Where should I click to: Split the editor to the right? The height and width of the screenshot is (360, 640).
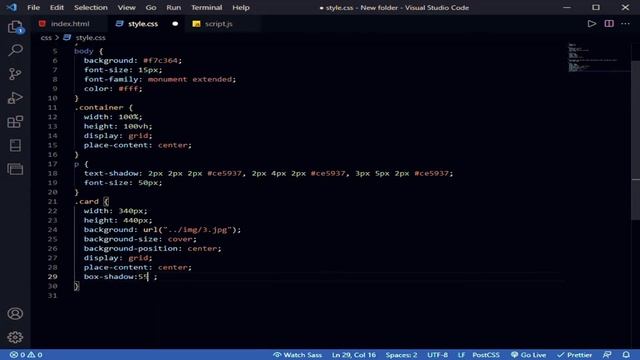point(609,24)
